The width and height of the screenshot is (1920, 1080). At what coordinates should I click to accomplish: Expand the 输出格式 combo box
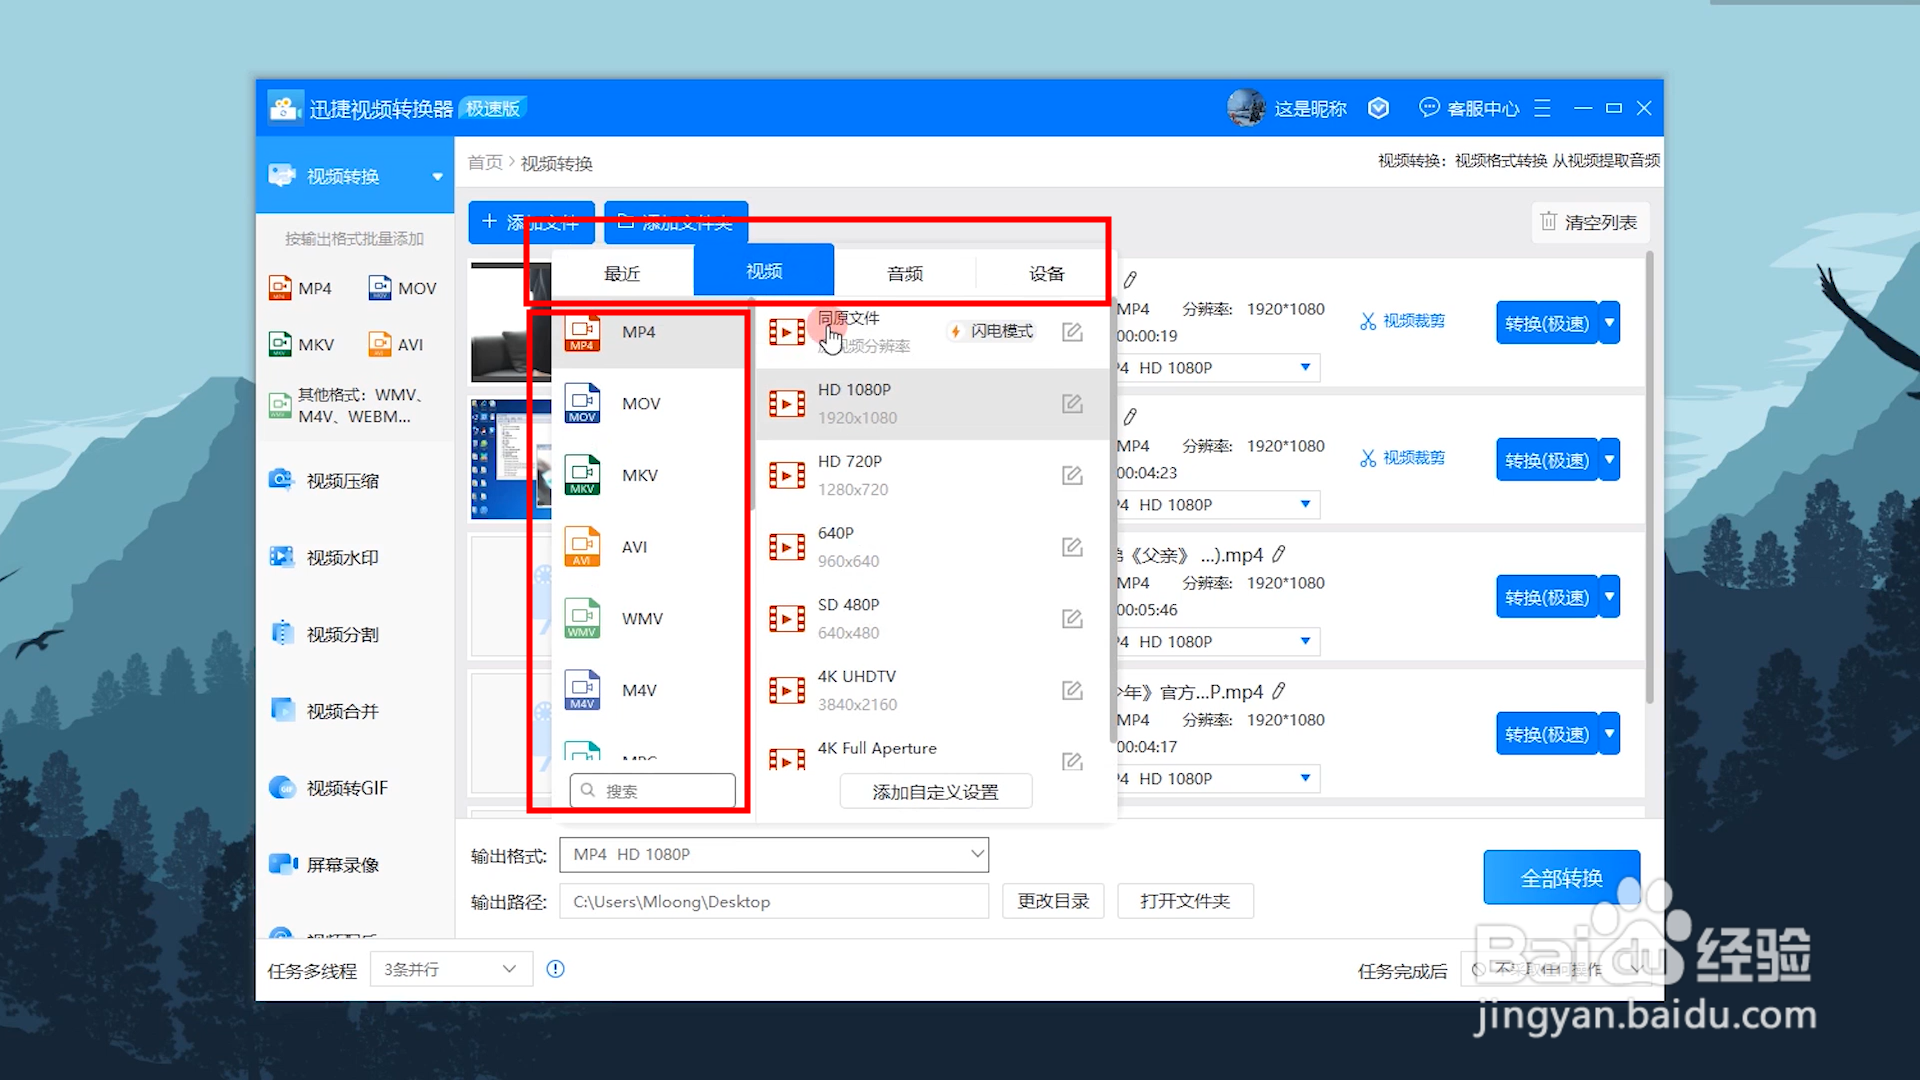[x=976, y=854]
